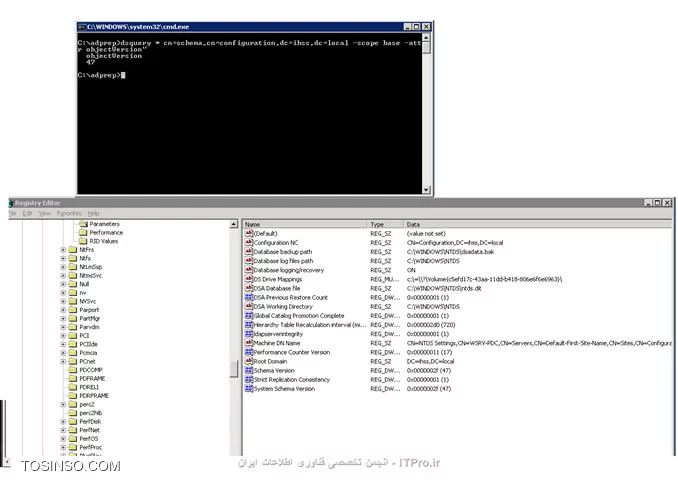Click the DWORD icon of DSA Previous Restore Count
The width and height of the screenshot is (678, 487).
click(x=249, y=298)
